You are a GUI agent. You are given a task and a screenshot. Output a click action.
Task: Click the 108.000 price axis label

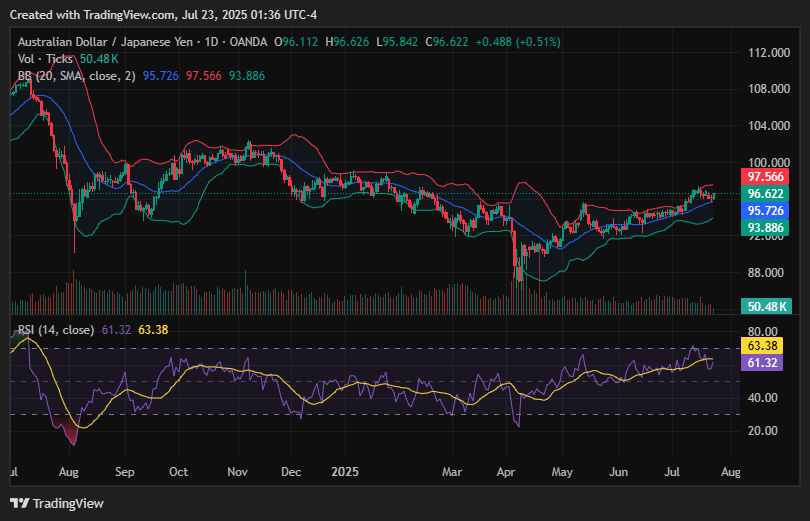point(769,89)
